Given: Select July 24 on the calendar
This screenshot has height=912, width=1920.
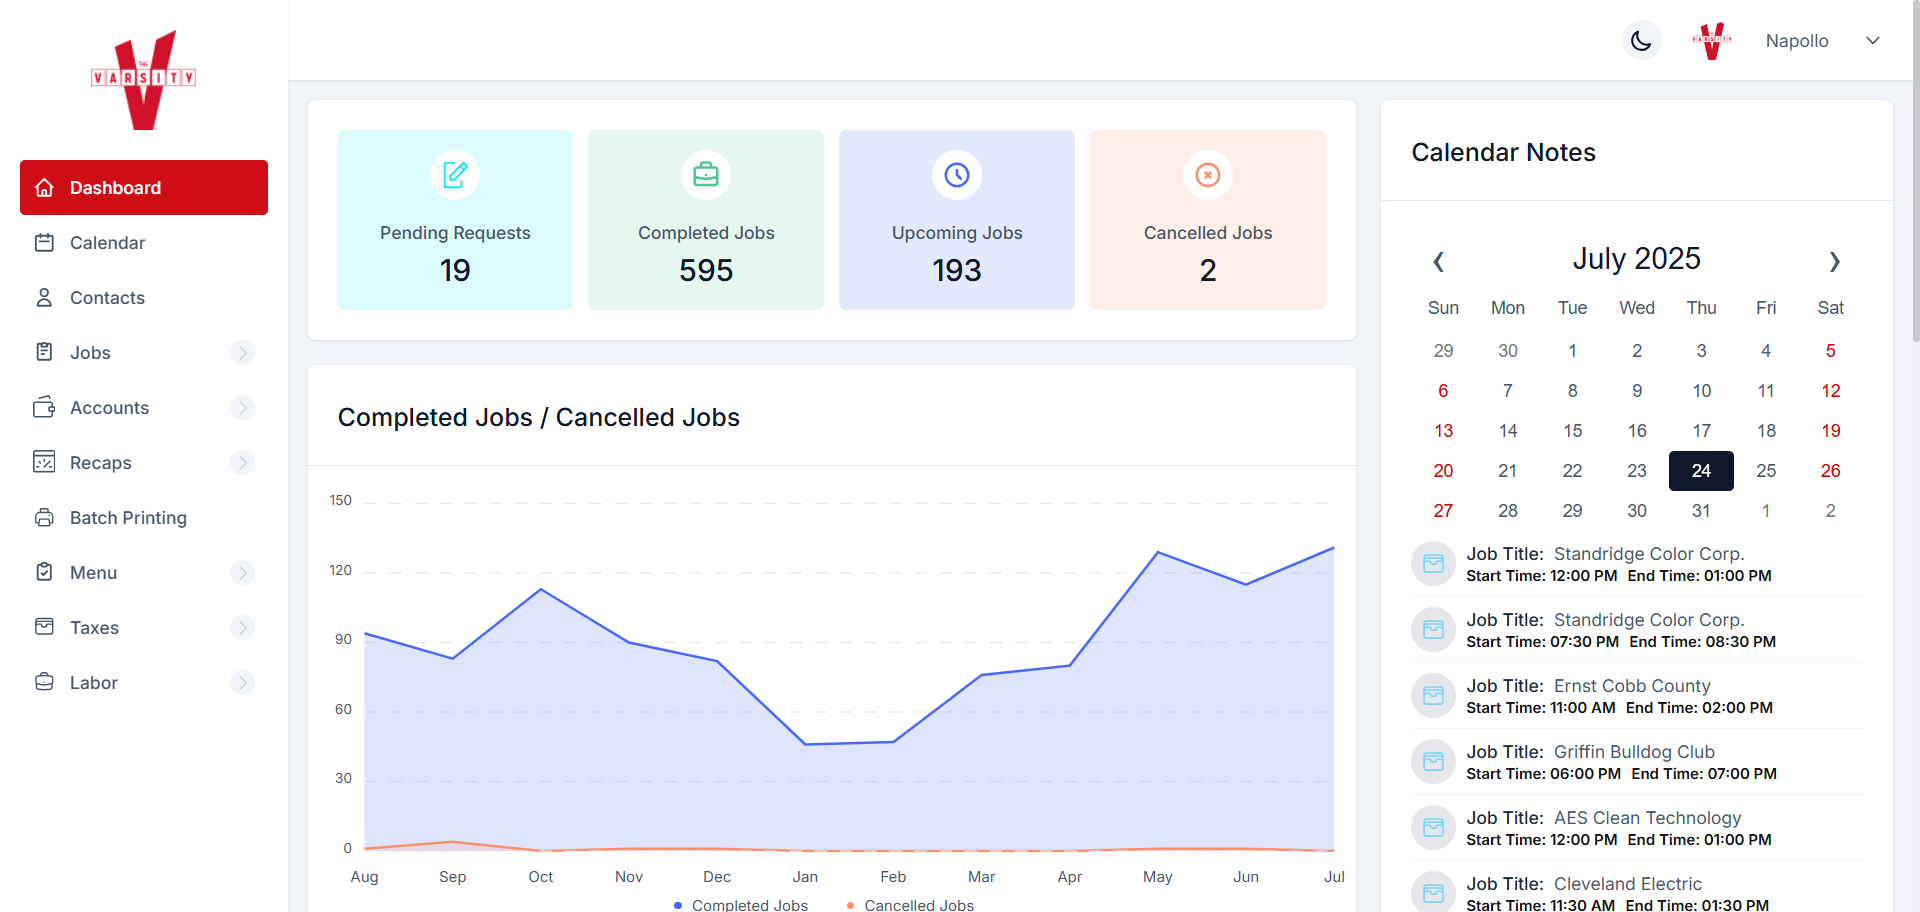Looking at the screenshot, I should point(1701,471).
